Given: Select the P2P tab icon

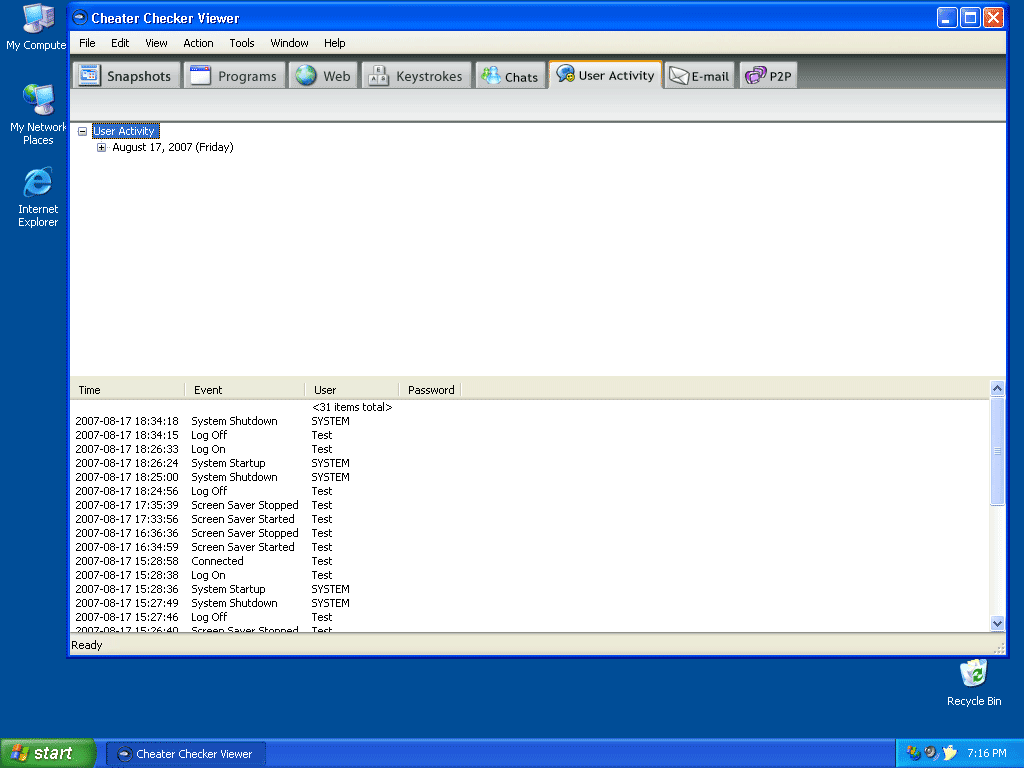Looking at the screenshot, I should tap(755, 76).
